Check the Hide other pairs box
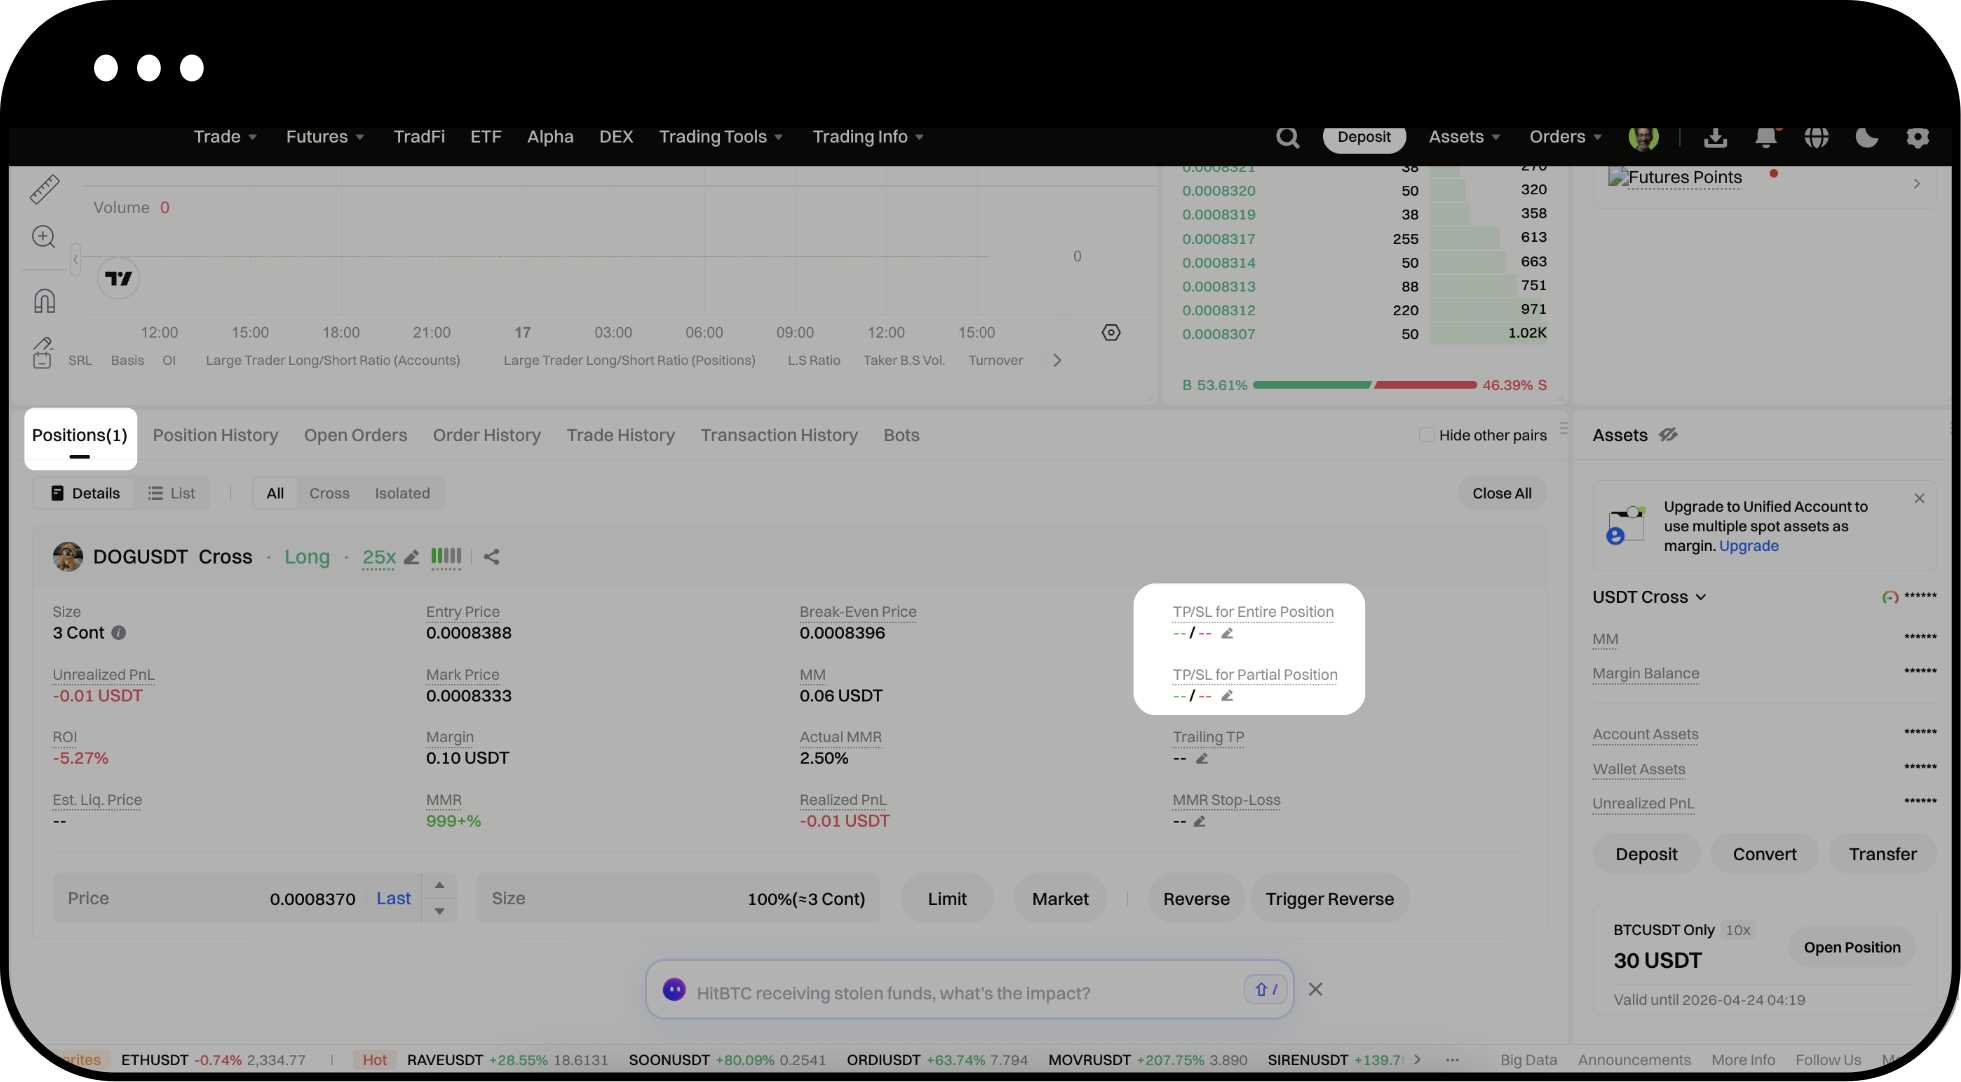1961x1082 pixels. click(1426, 435)
